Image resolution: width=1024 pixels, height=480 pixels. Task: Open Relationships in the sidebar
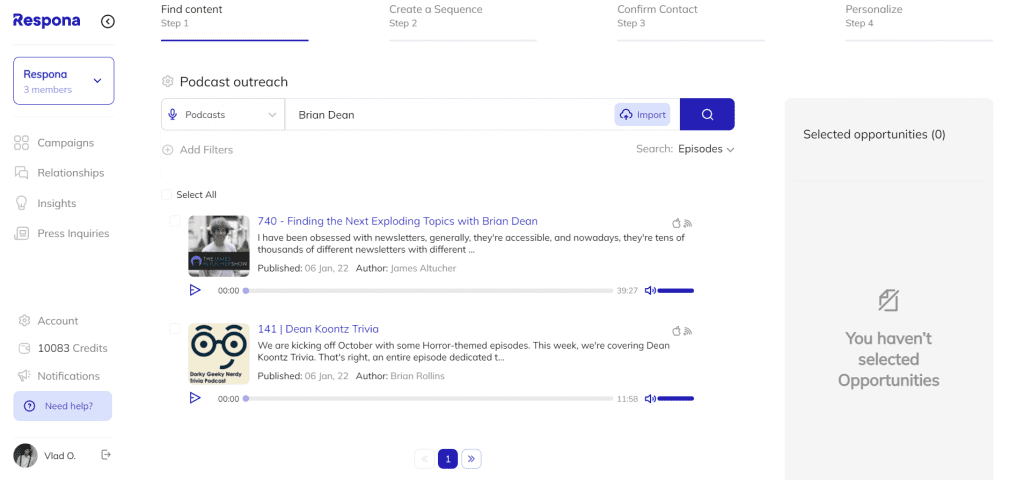[x=71, y=173]
